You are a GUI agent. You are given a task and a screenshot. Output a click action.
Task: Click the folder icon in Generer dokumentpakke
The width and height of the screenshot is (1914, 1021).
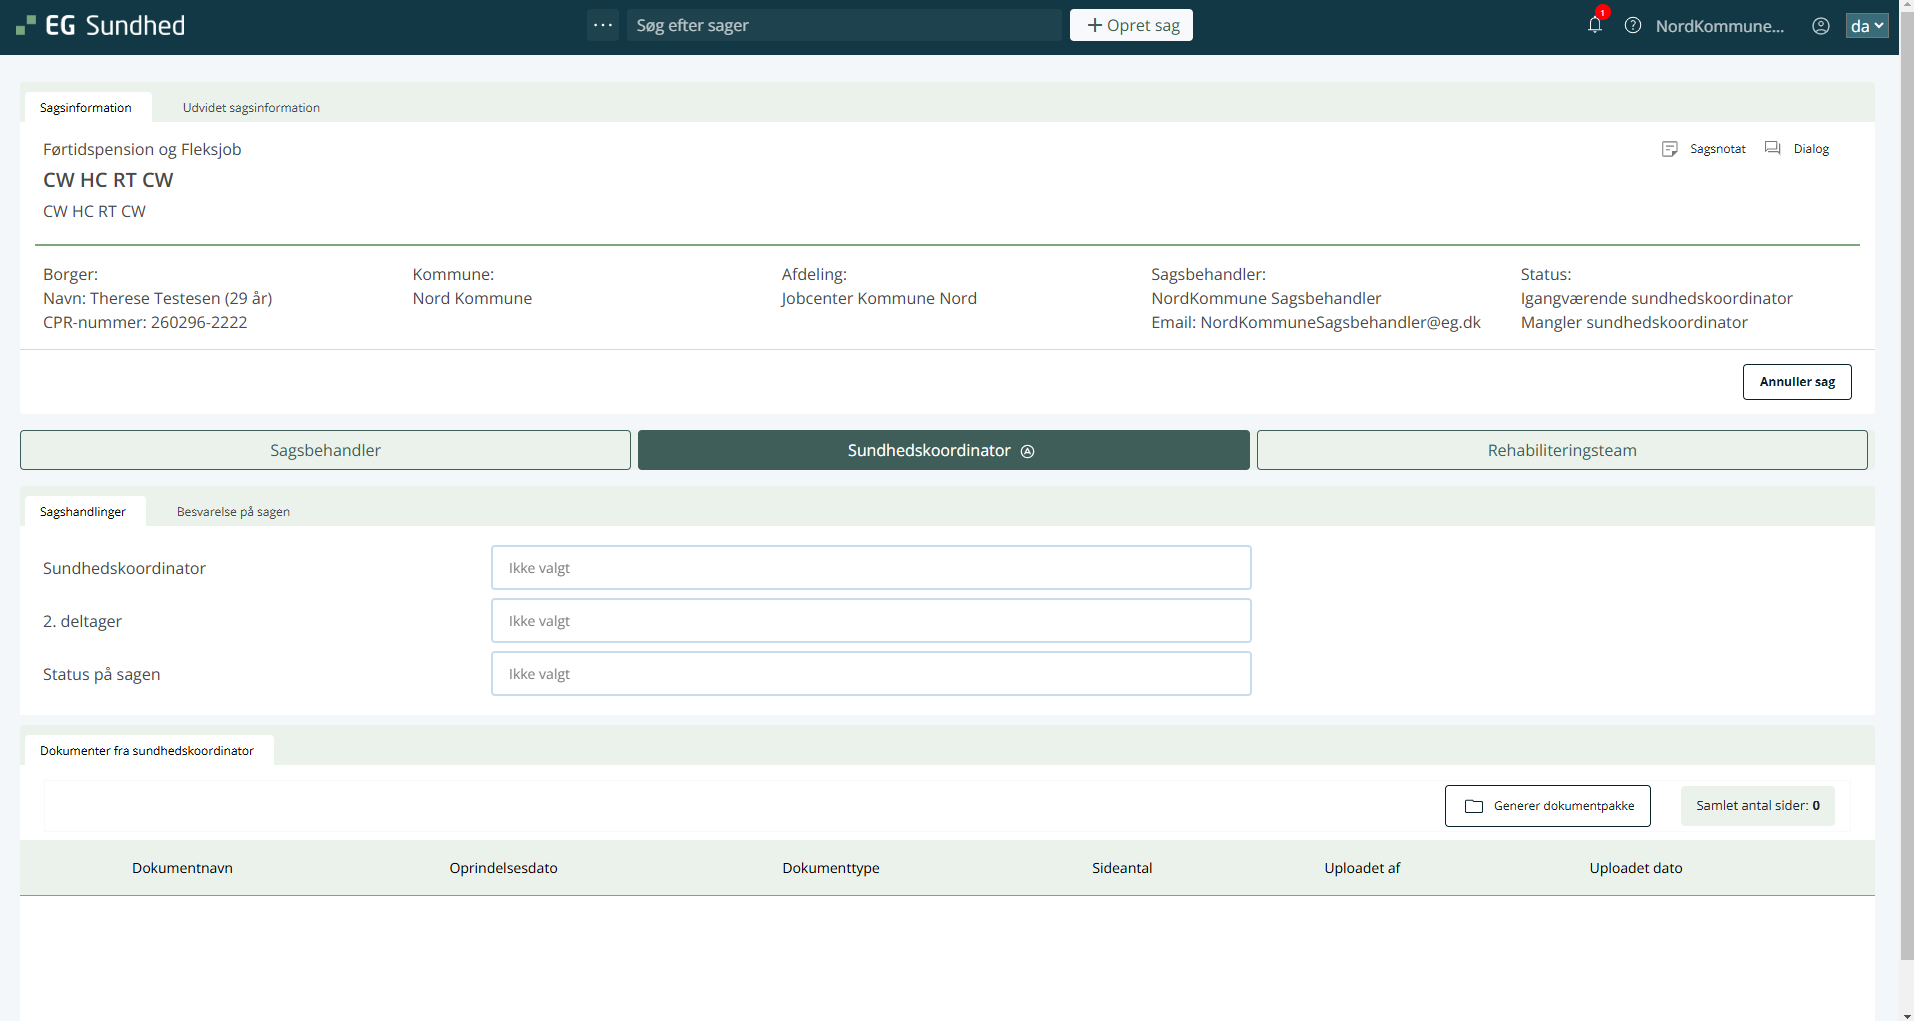[x=1474, y=806]
